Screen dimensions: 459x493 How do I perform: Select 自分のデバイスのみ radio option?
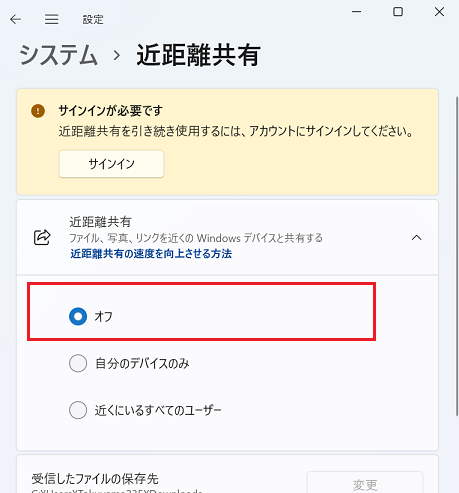(78, 363)
